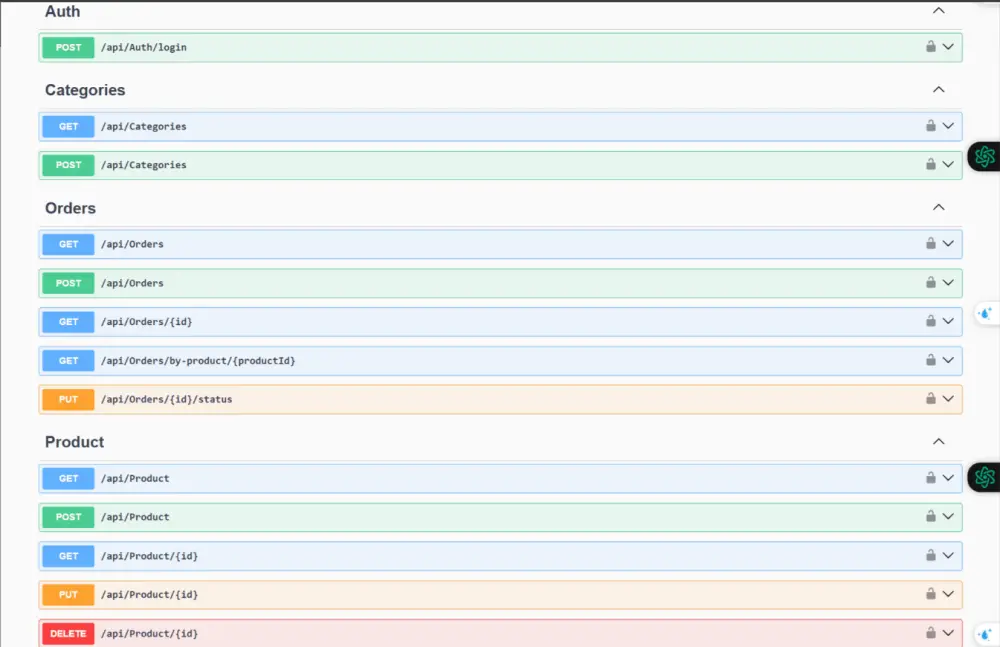Expand the GET /api/Orders endpoint arrow
This screenshot has height=647, width=1000.
948,243
